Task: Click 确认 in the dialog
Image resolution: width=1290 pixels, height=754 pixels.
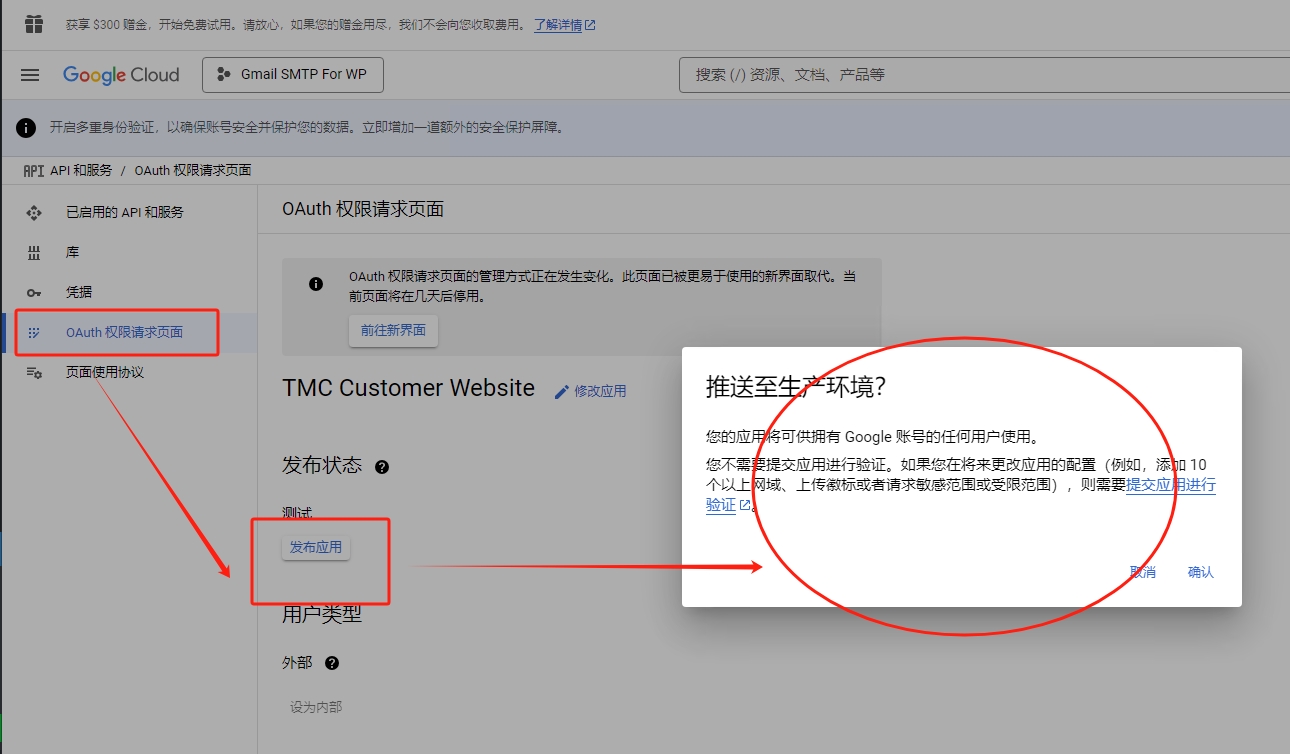Action: click(x=1200, y=572)
